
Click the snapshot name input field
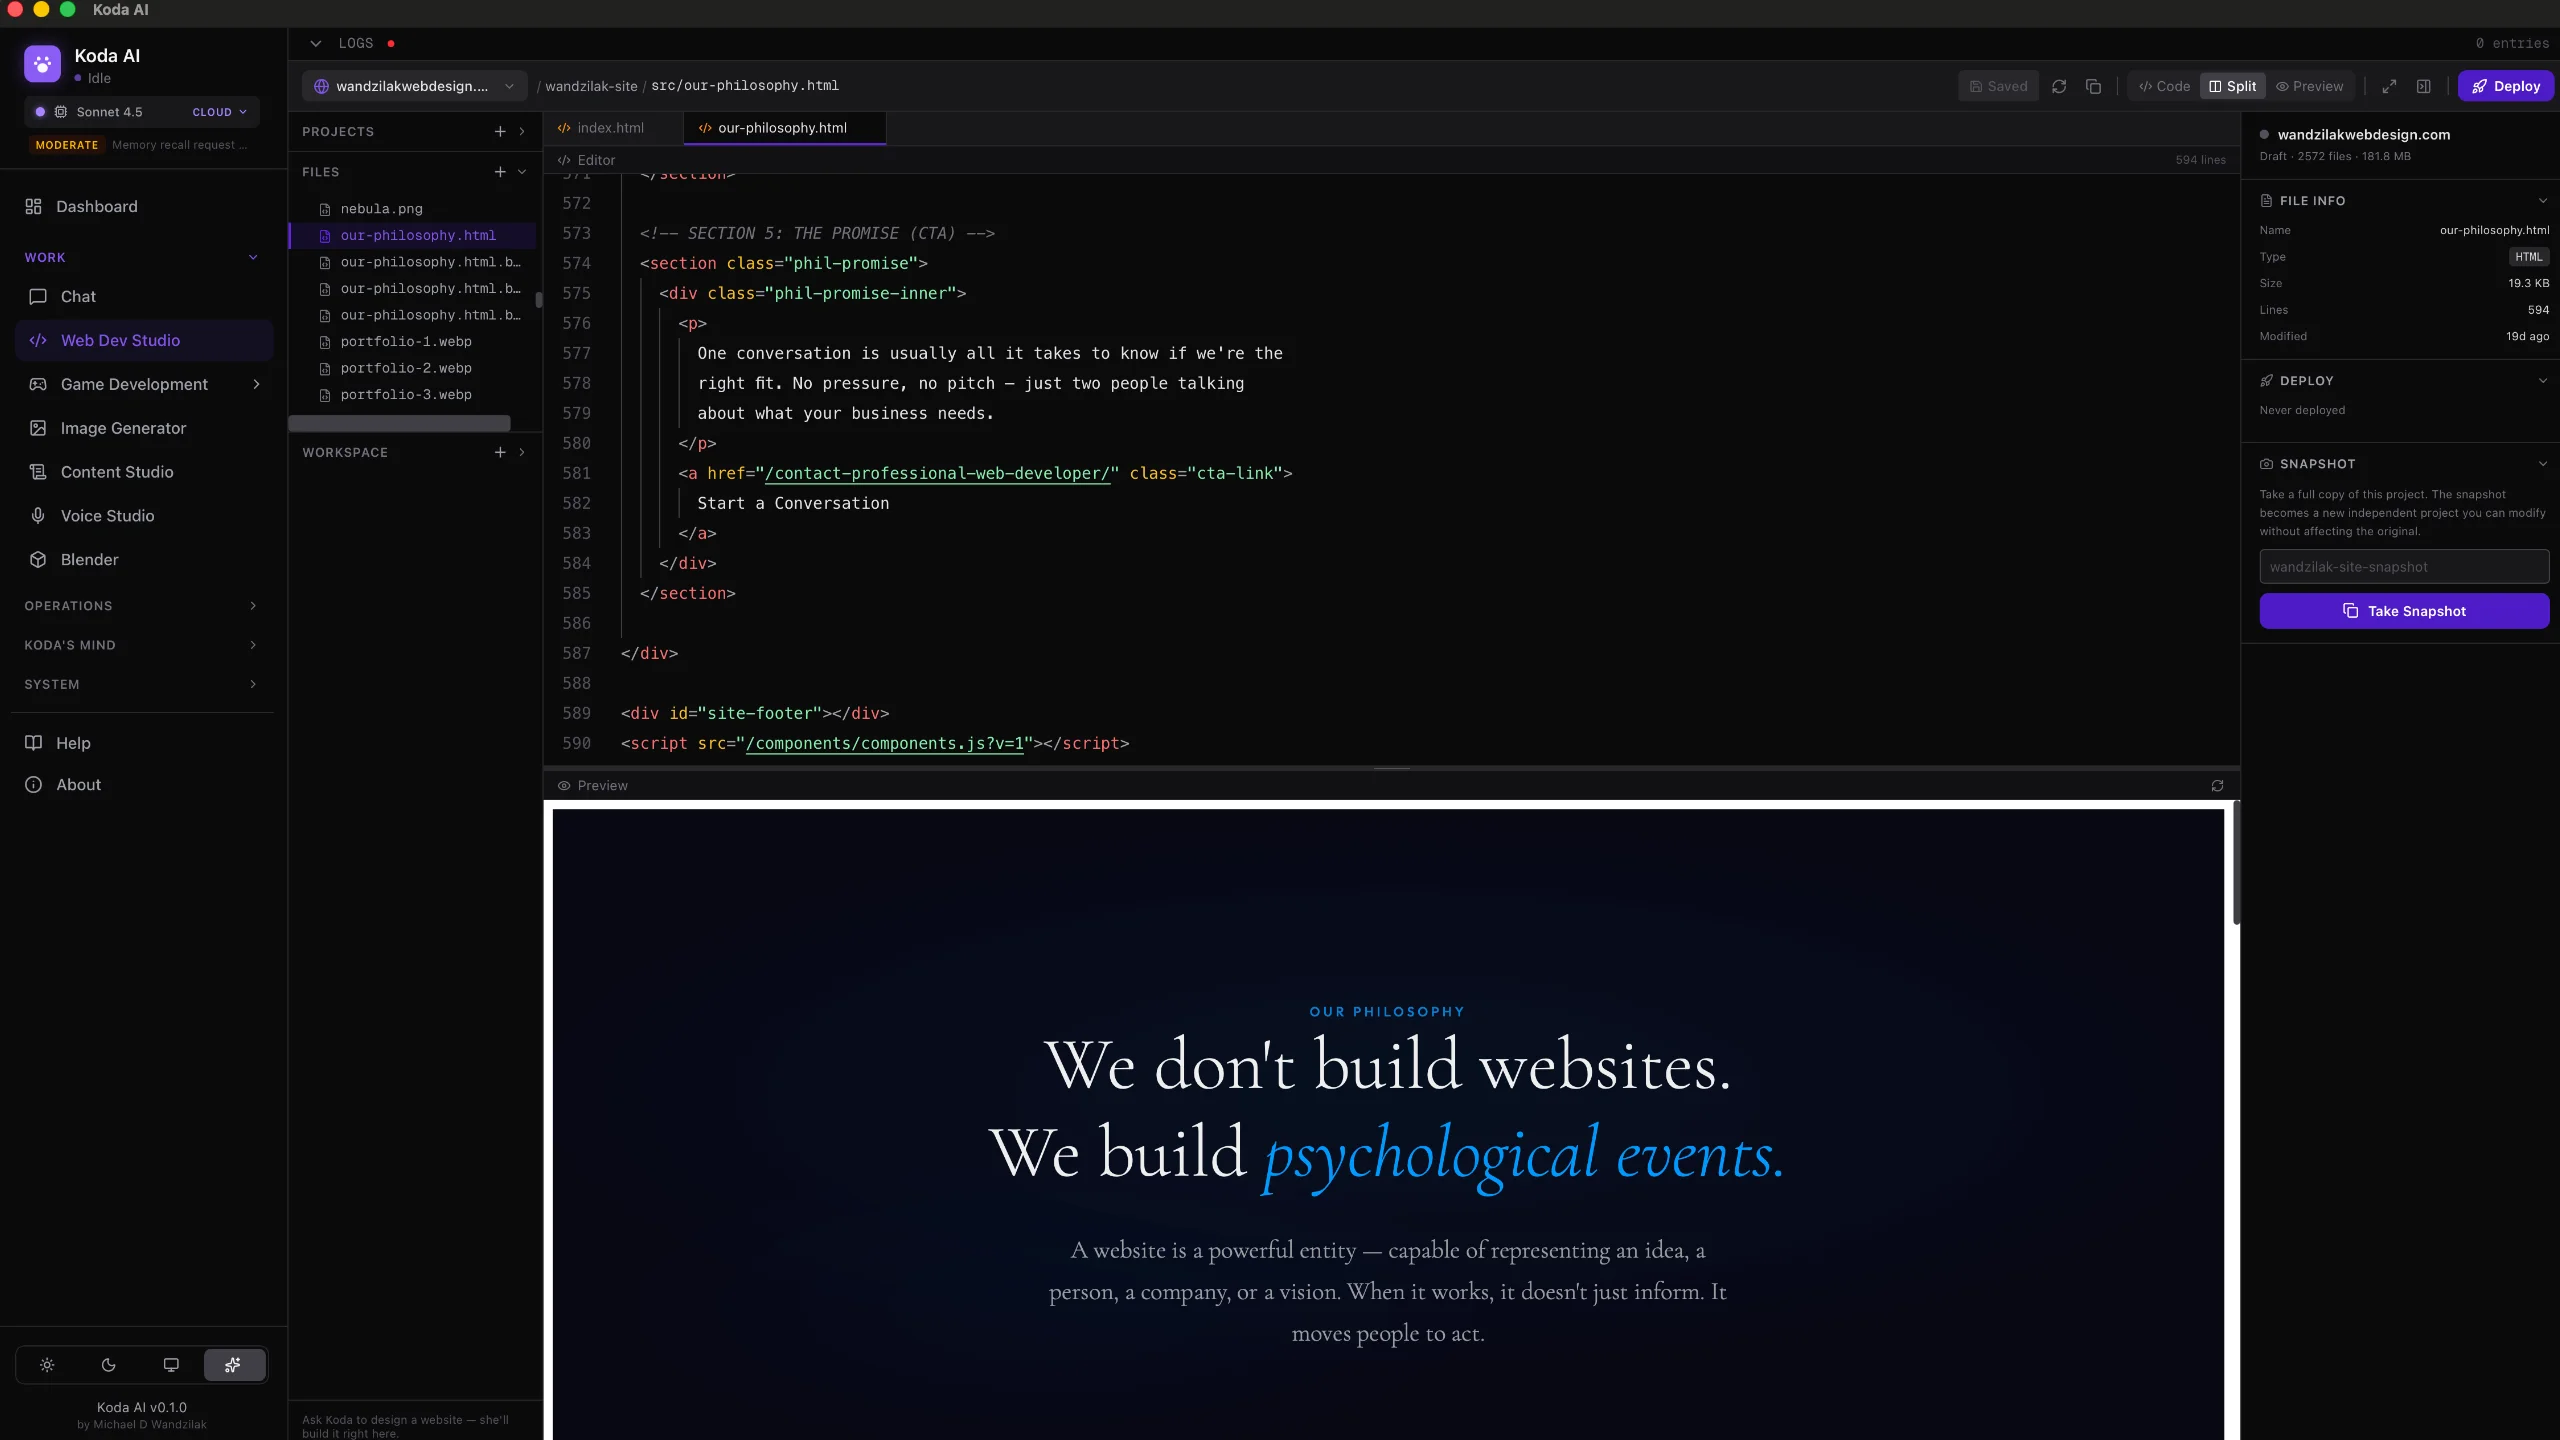coord(2404,567)
